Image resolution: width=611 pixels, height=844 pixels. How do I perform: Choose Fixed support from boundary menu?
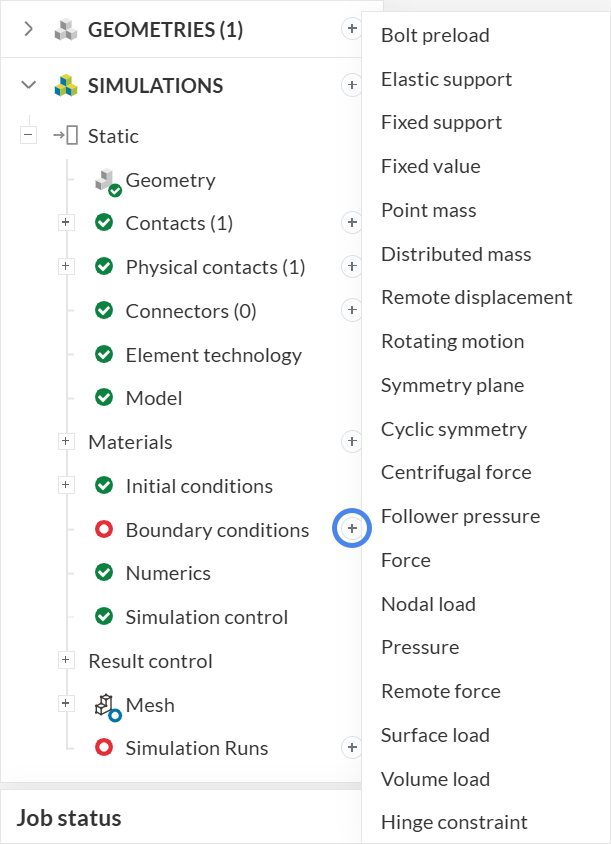click(441, 122)
